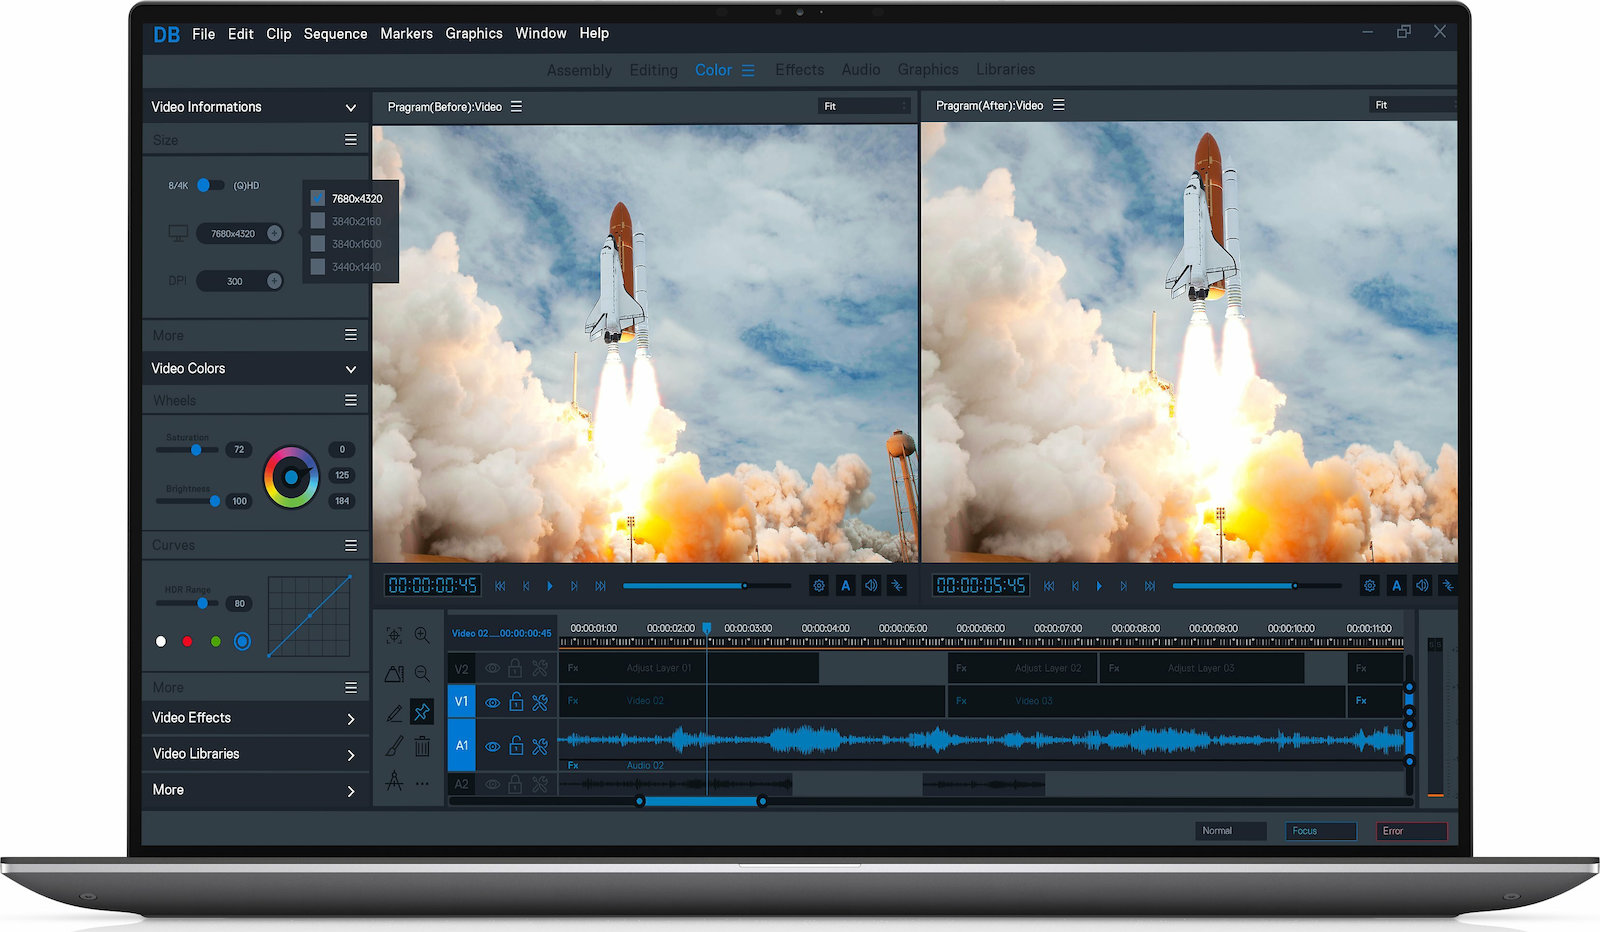Screen dimensions: 1600x932
Task: Click the Saturation slider handle
Action: pyautogui.click(x=196, y=450)
